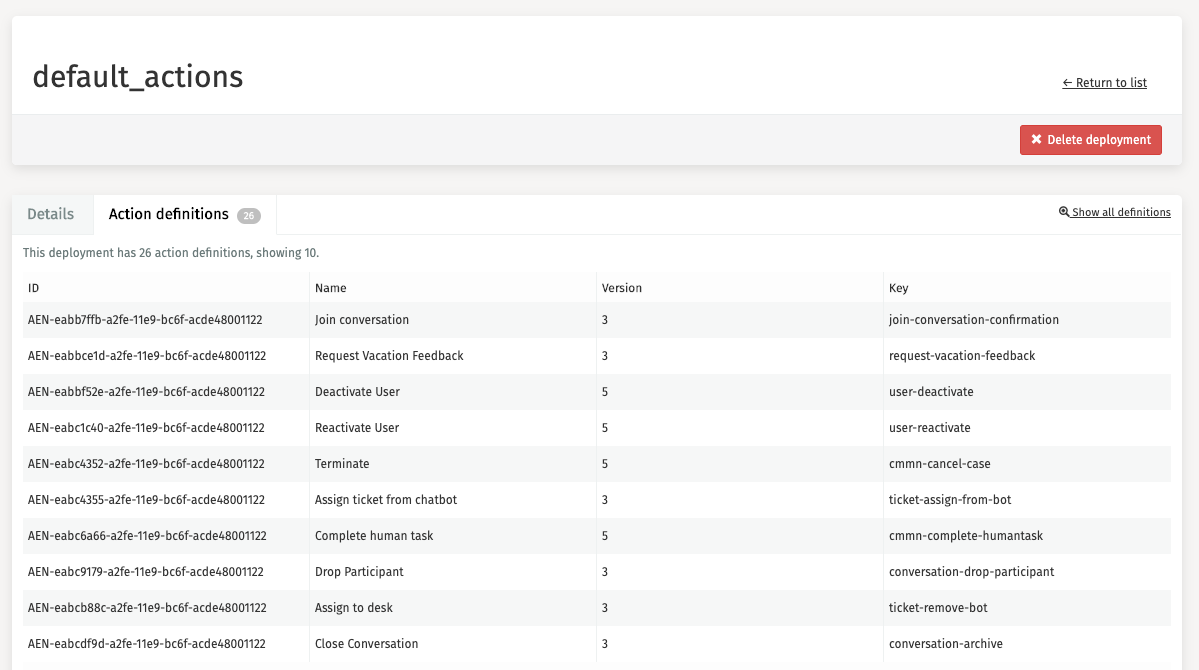Click the Key column header
This screenshot has width=1199, height=670.
click(x=898, y=288)
